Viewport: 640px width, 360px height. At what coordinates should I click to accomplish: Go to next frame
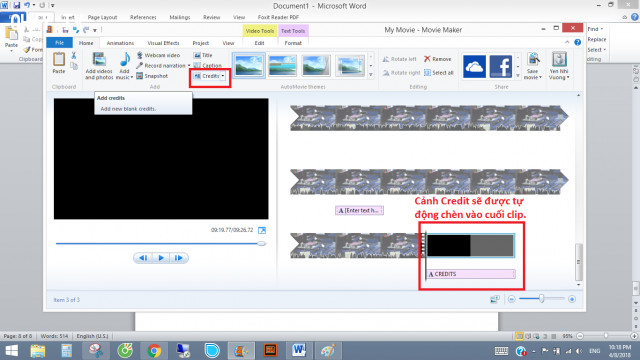[179, 258]
